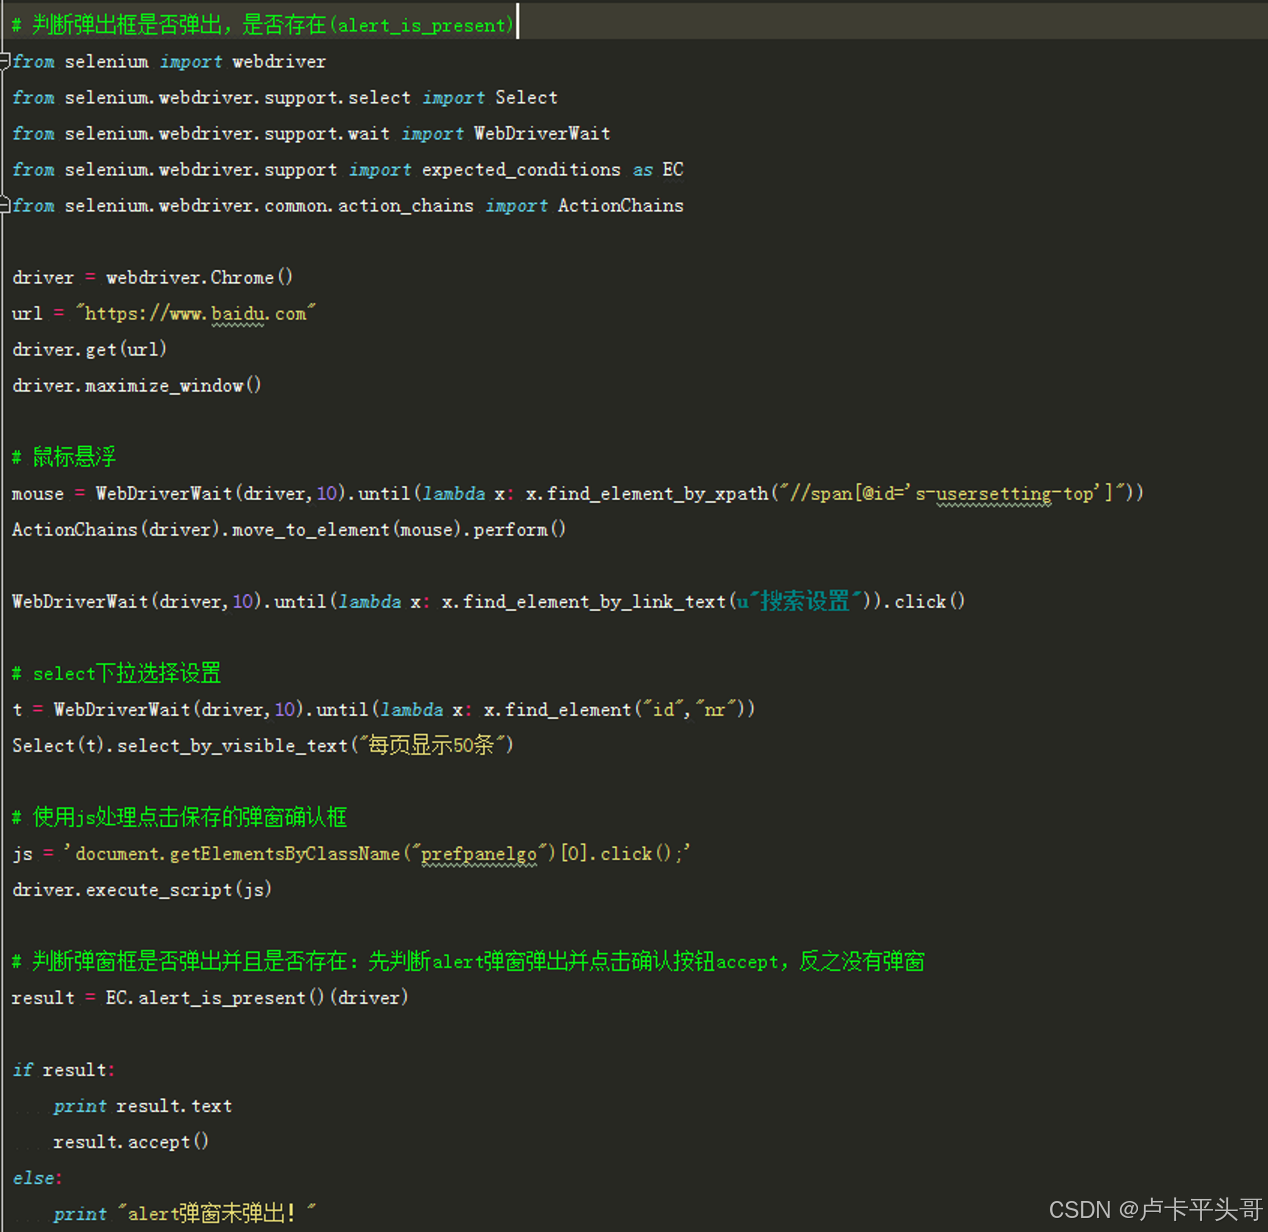Image resolution: width=1268 pixels, height=1232 pixels.
Task: Click the 't = WebDriverWait' line
Action: [384, 710]
